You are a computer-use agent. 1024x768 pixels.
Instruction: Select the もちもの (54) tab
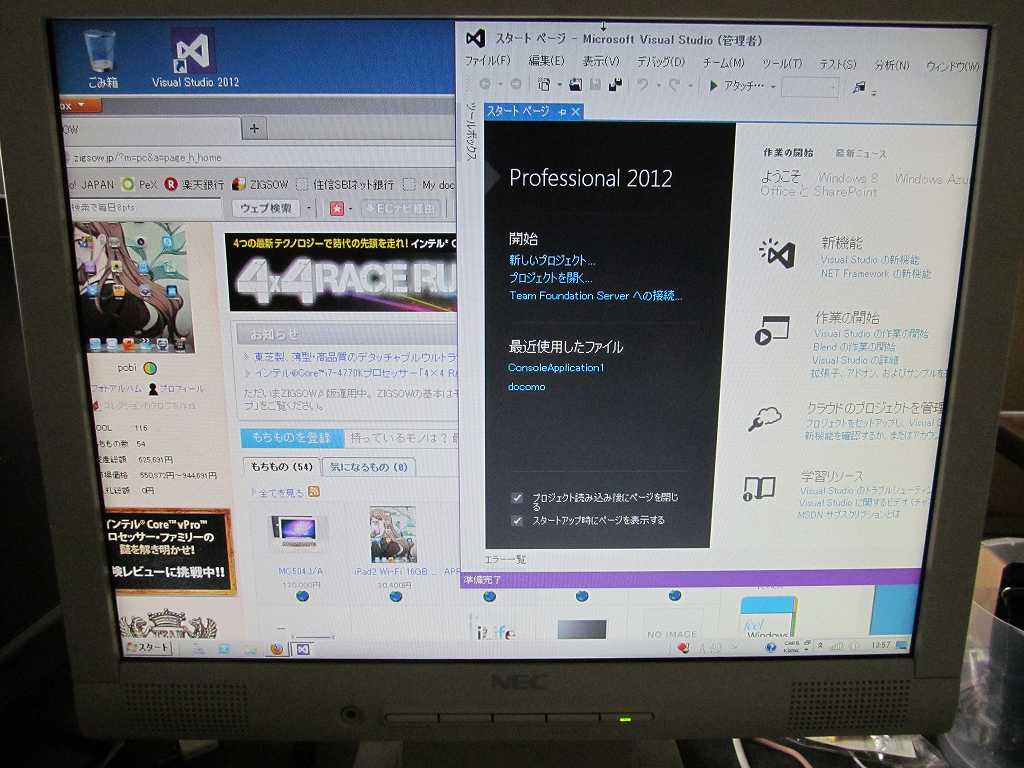tap(281, 466)
